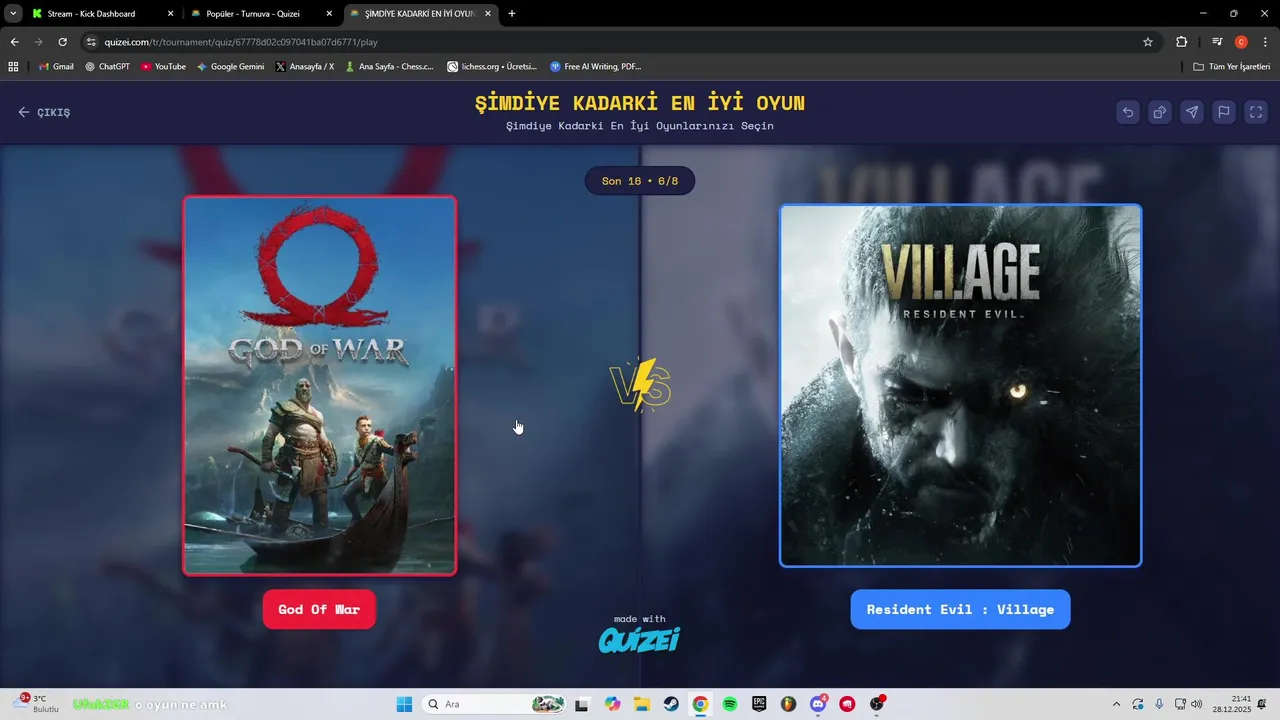The image size is (1280, 720).
Task: Open Spotify from the taskbar
Action: 729,704
